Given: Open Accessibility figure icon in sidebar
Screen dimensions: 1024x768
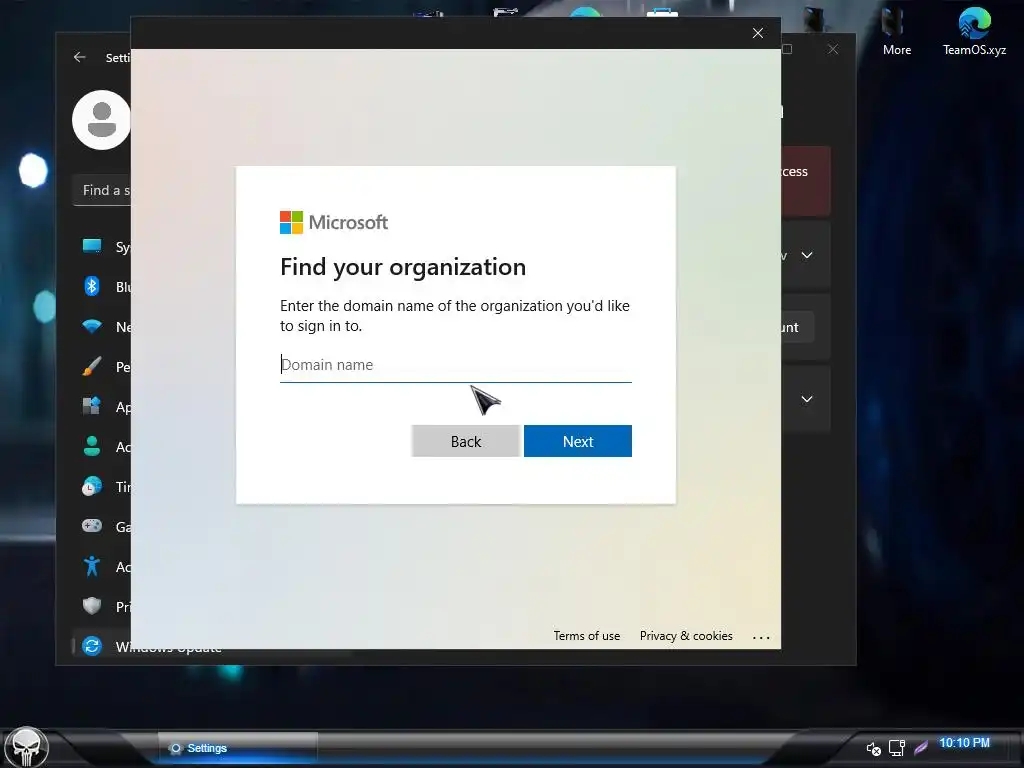Looking at the screenshot, I should (92, 566).
